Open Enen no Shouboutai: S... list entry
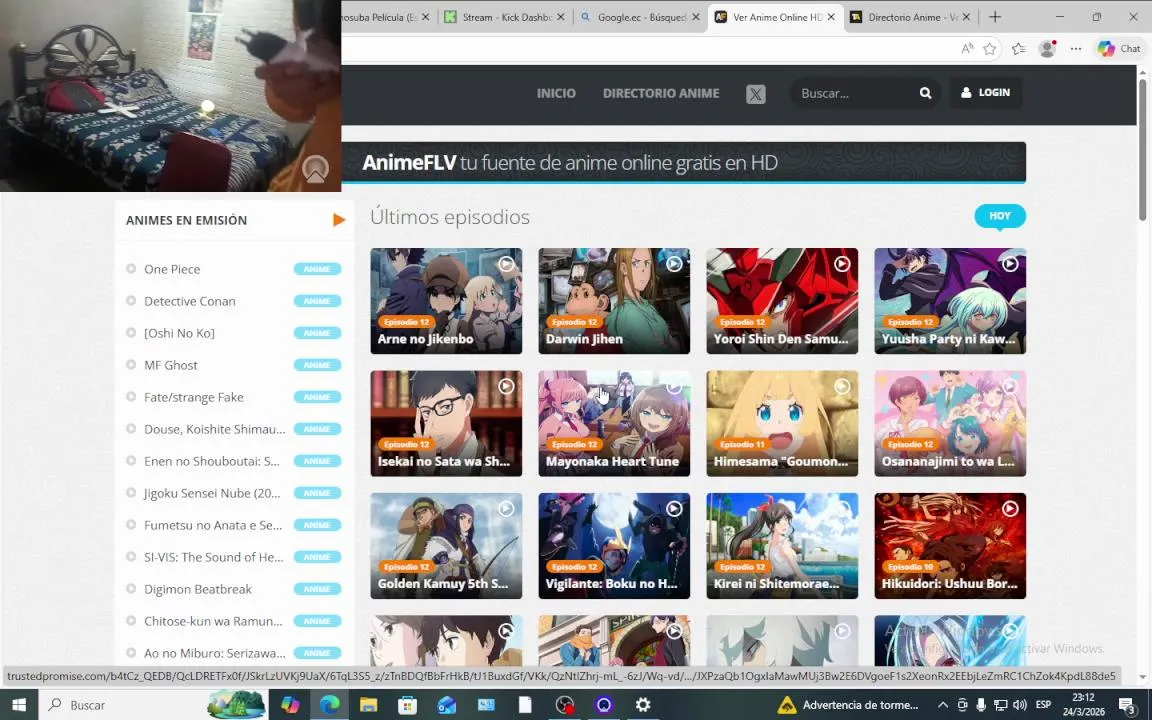 [212, 461]
